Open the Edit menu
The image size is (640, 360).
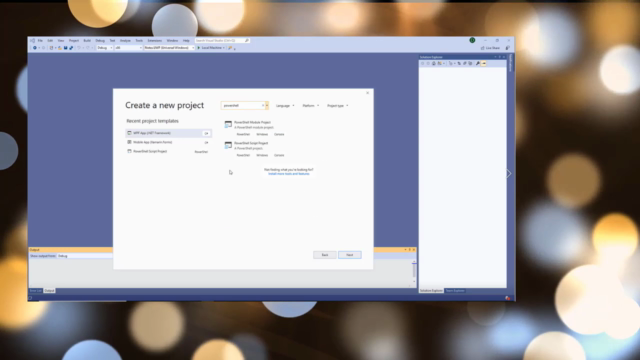50,41
